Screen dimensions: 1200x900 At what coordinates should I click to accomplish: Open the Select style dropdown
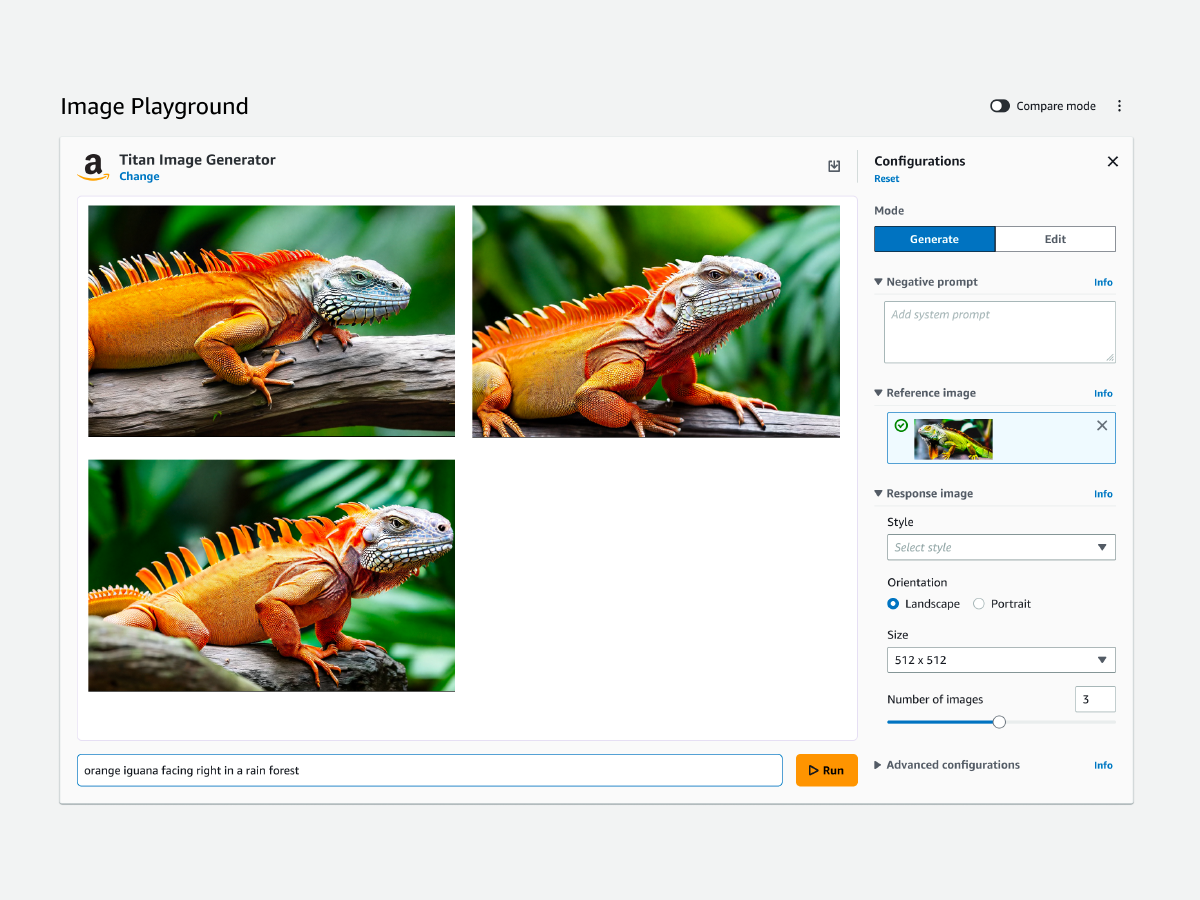(1000, 548)
